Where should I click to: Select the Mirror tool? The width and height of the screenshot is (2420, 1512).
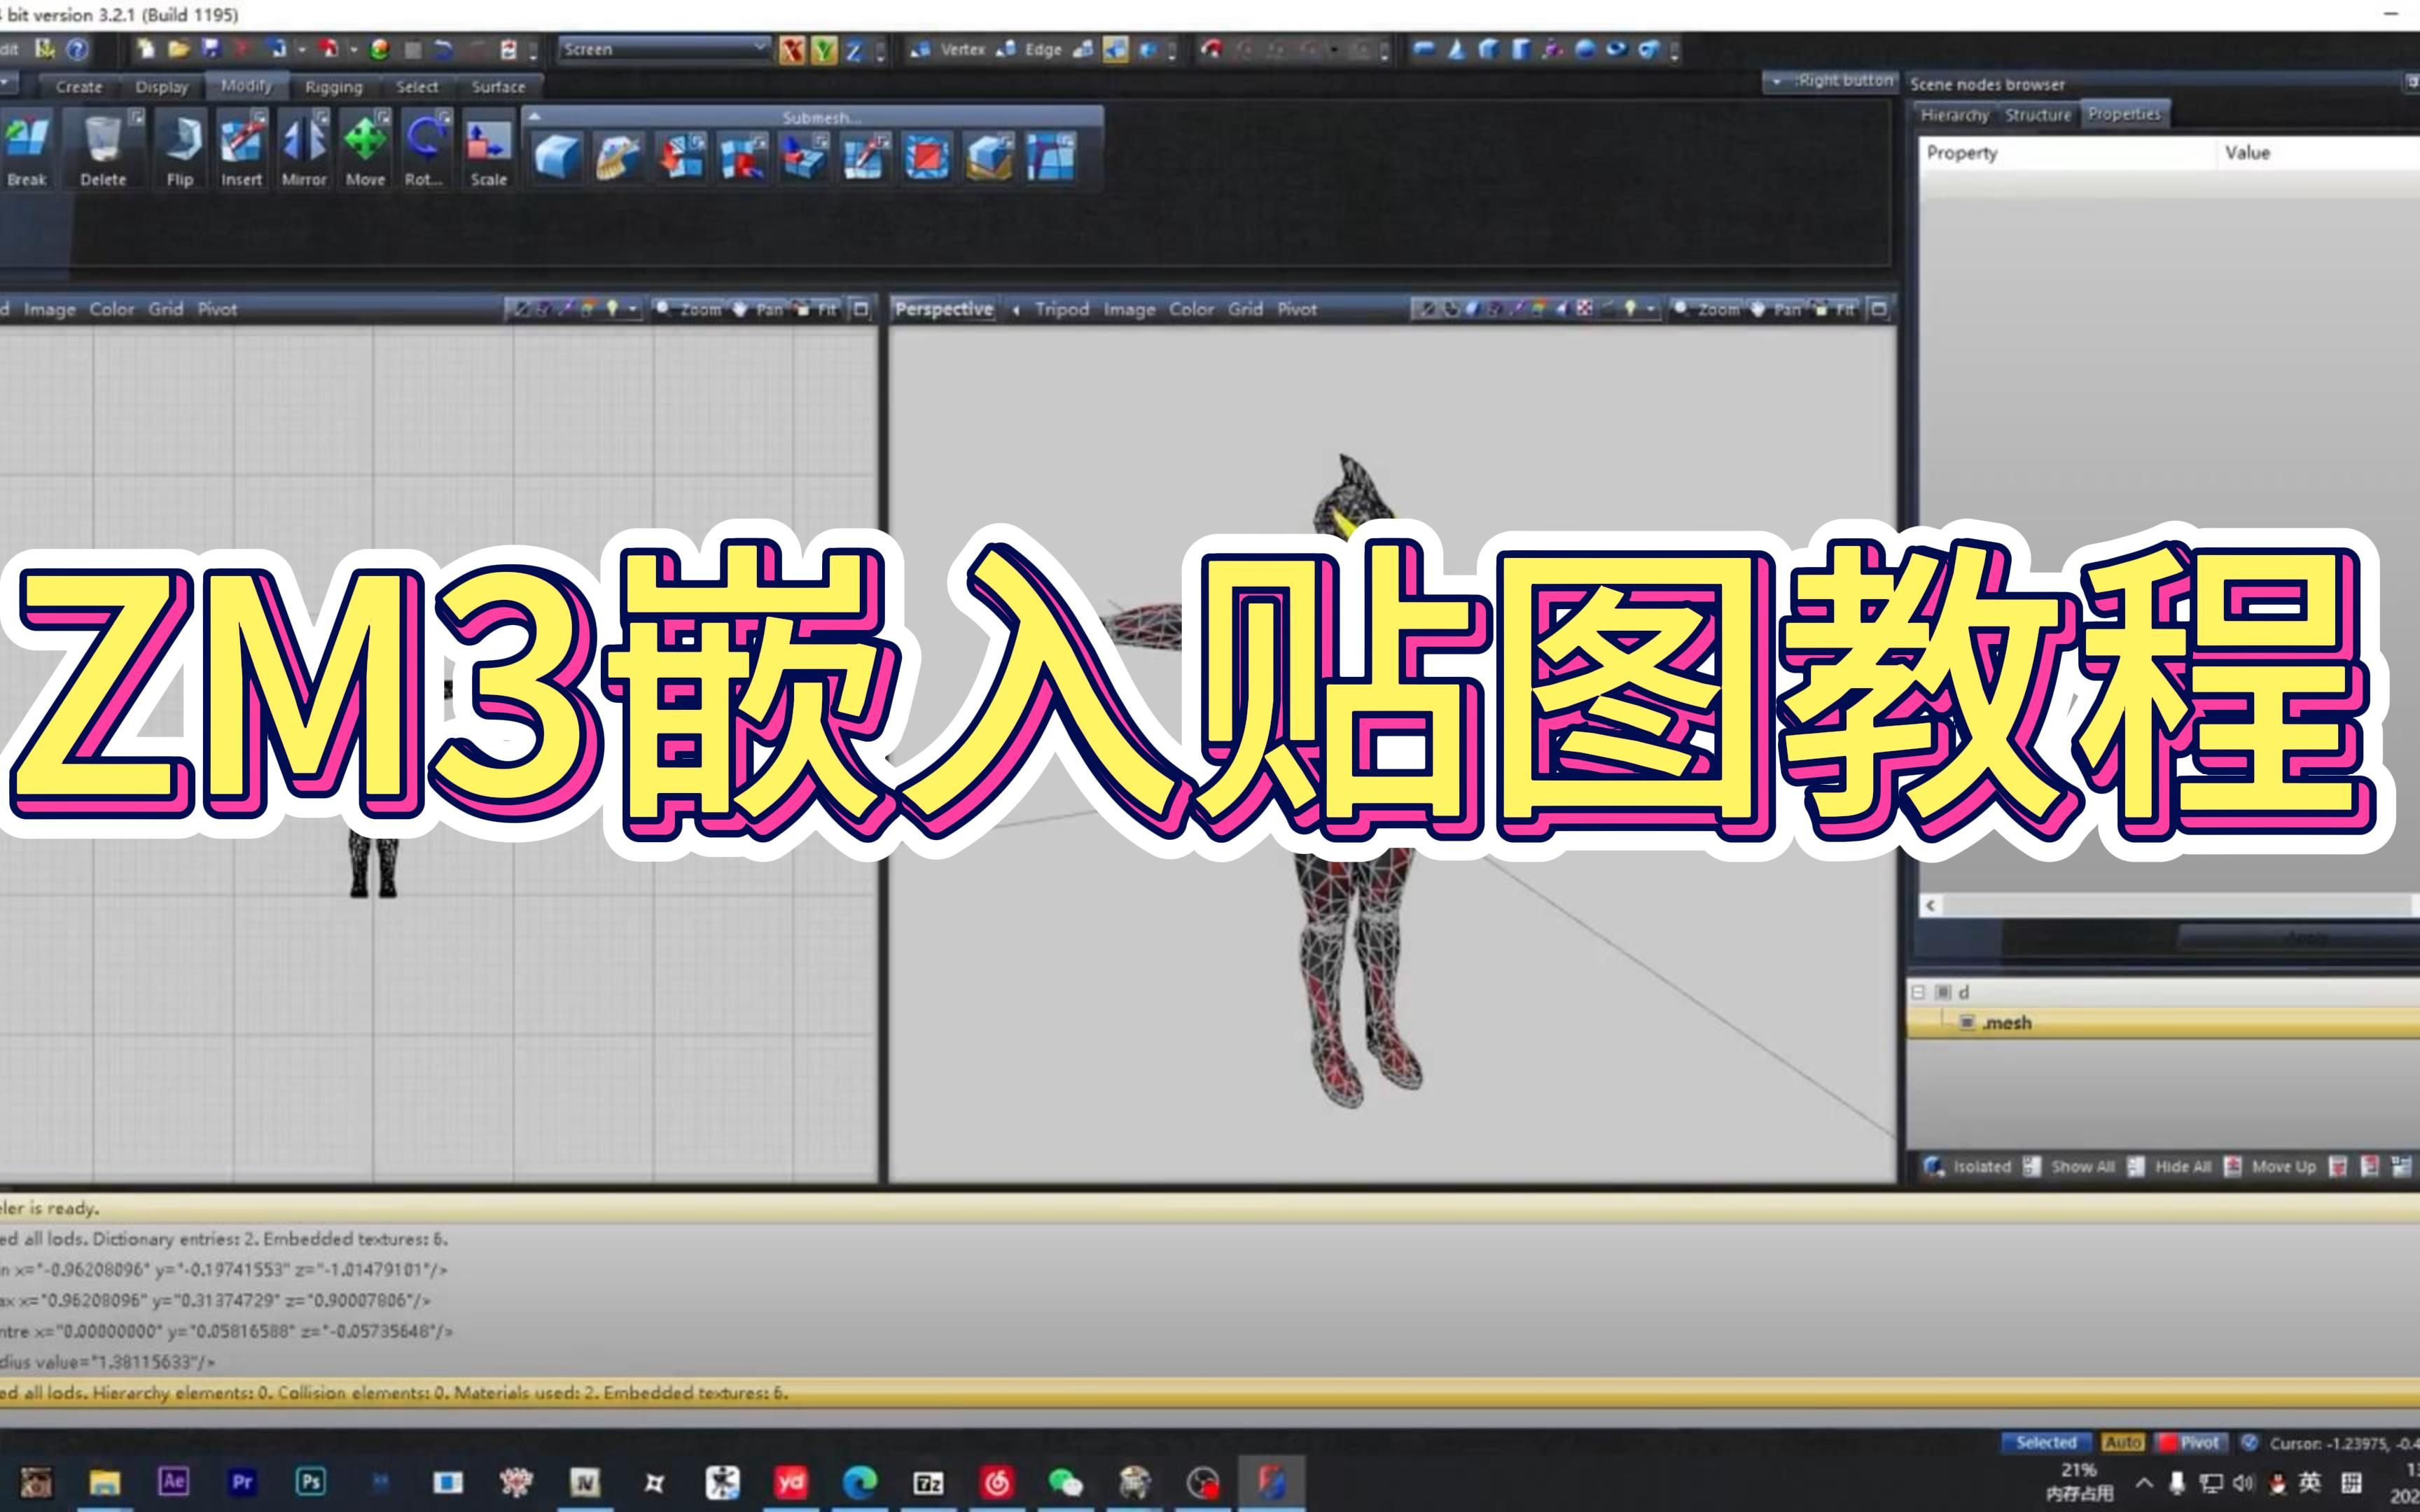[x=304, y=150]
